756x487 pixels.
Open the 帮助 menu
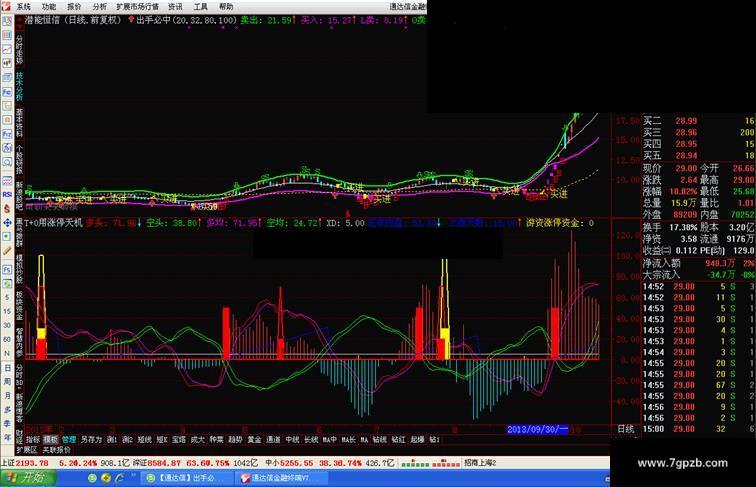coord(226,7)
